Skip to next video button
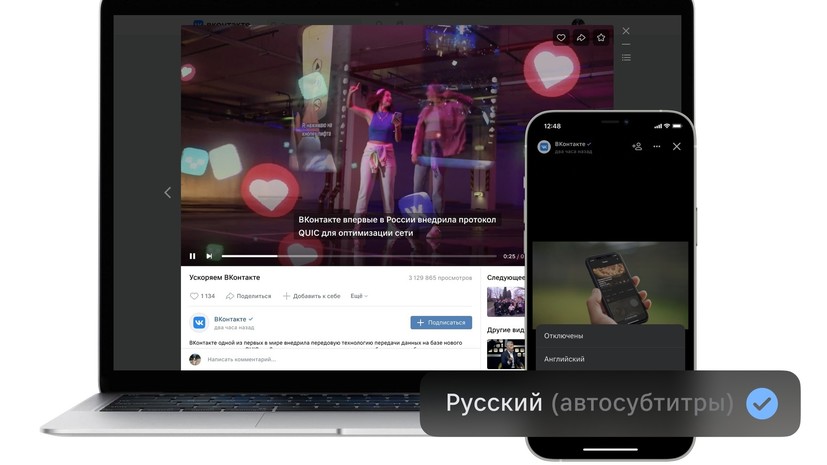This screenshot has width=827, height=465. [x=209, y=256]
